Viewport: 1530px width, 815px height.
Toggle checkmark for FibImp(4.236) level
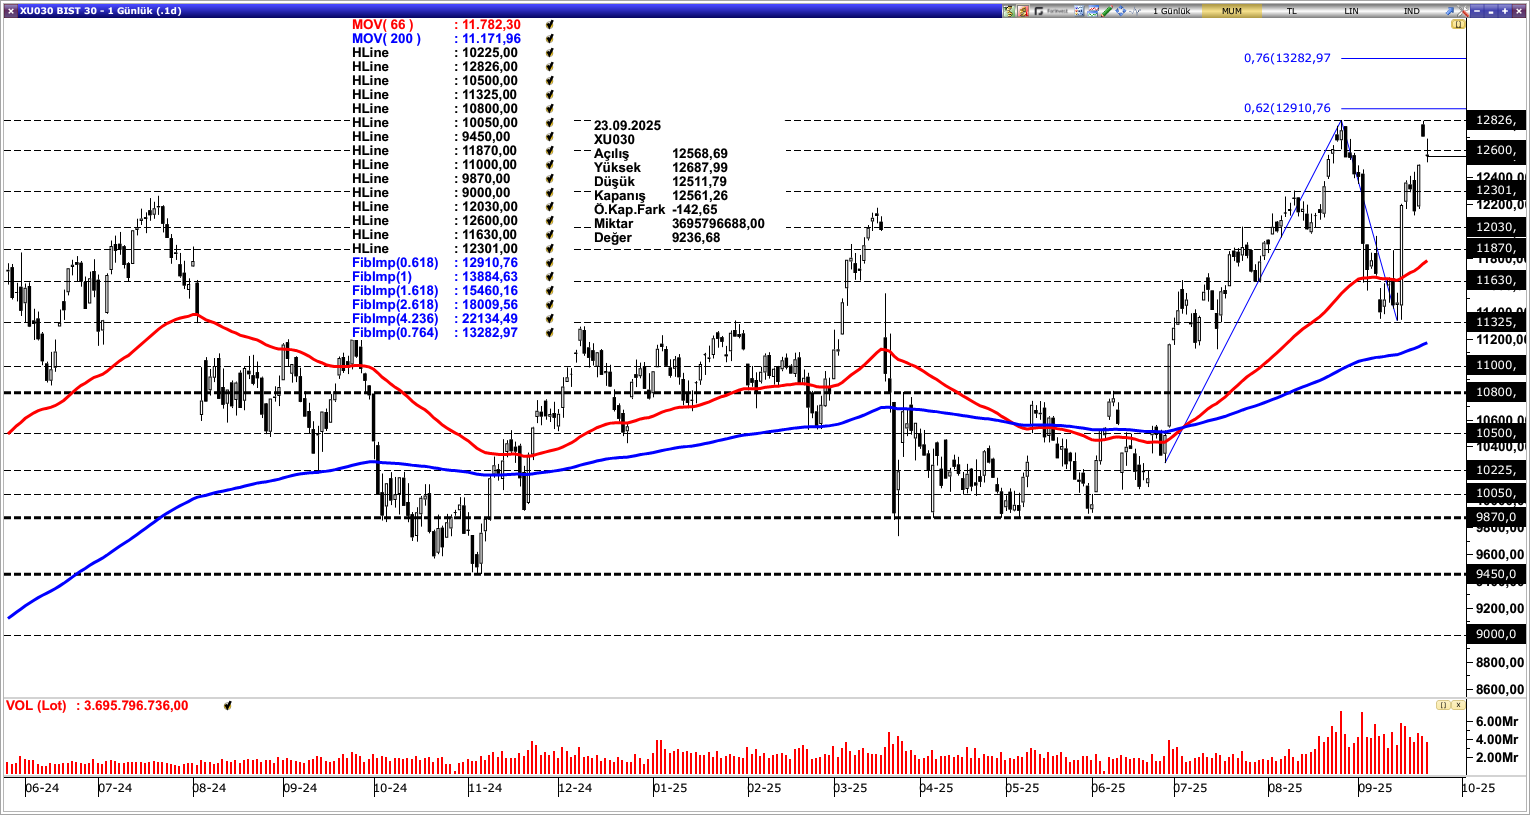(x=550, y=319)
